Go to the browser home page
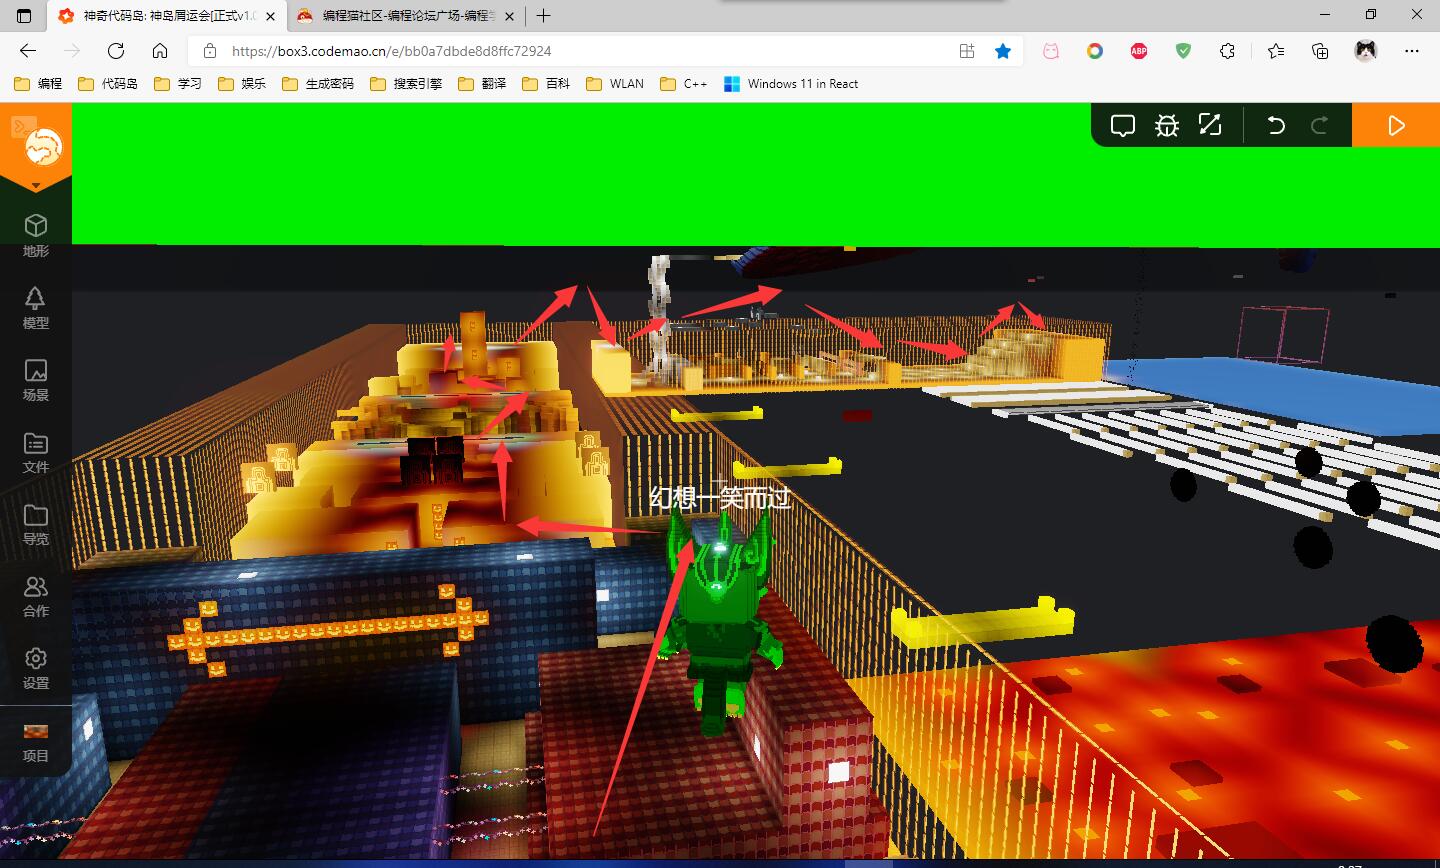This screenshot has width=1440, height=868. [160, 51]
